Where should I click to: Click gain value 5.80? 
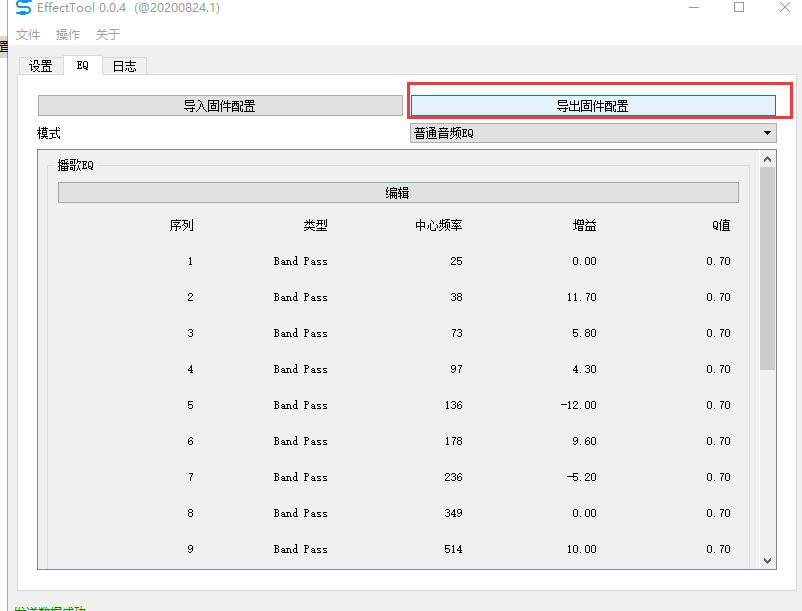pyautogui.click(x=585, y=333)
